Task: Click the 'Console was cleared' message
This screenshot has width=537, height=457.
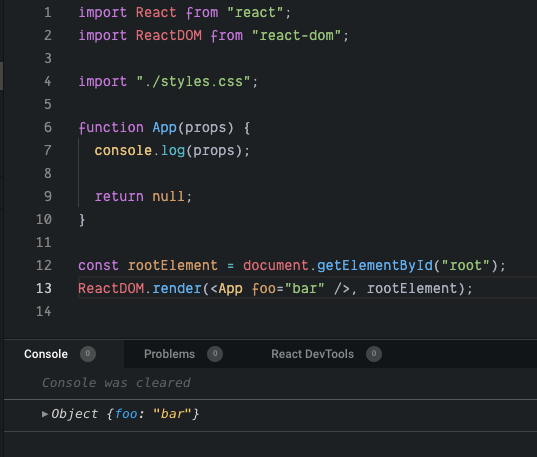Action: (x=116, y=383)
